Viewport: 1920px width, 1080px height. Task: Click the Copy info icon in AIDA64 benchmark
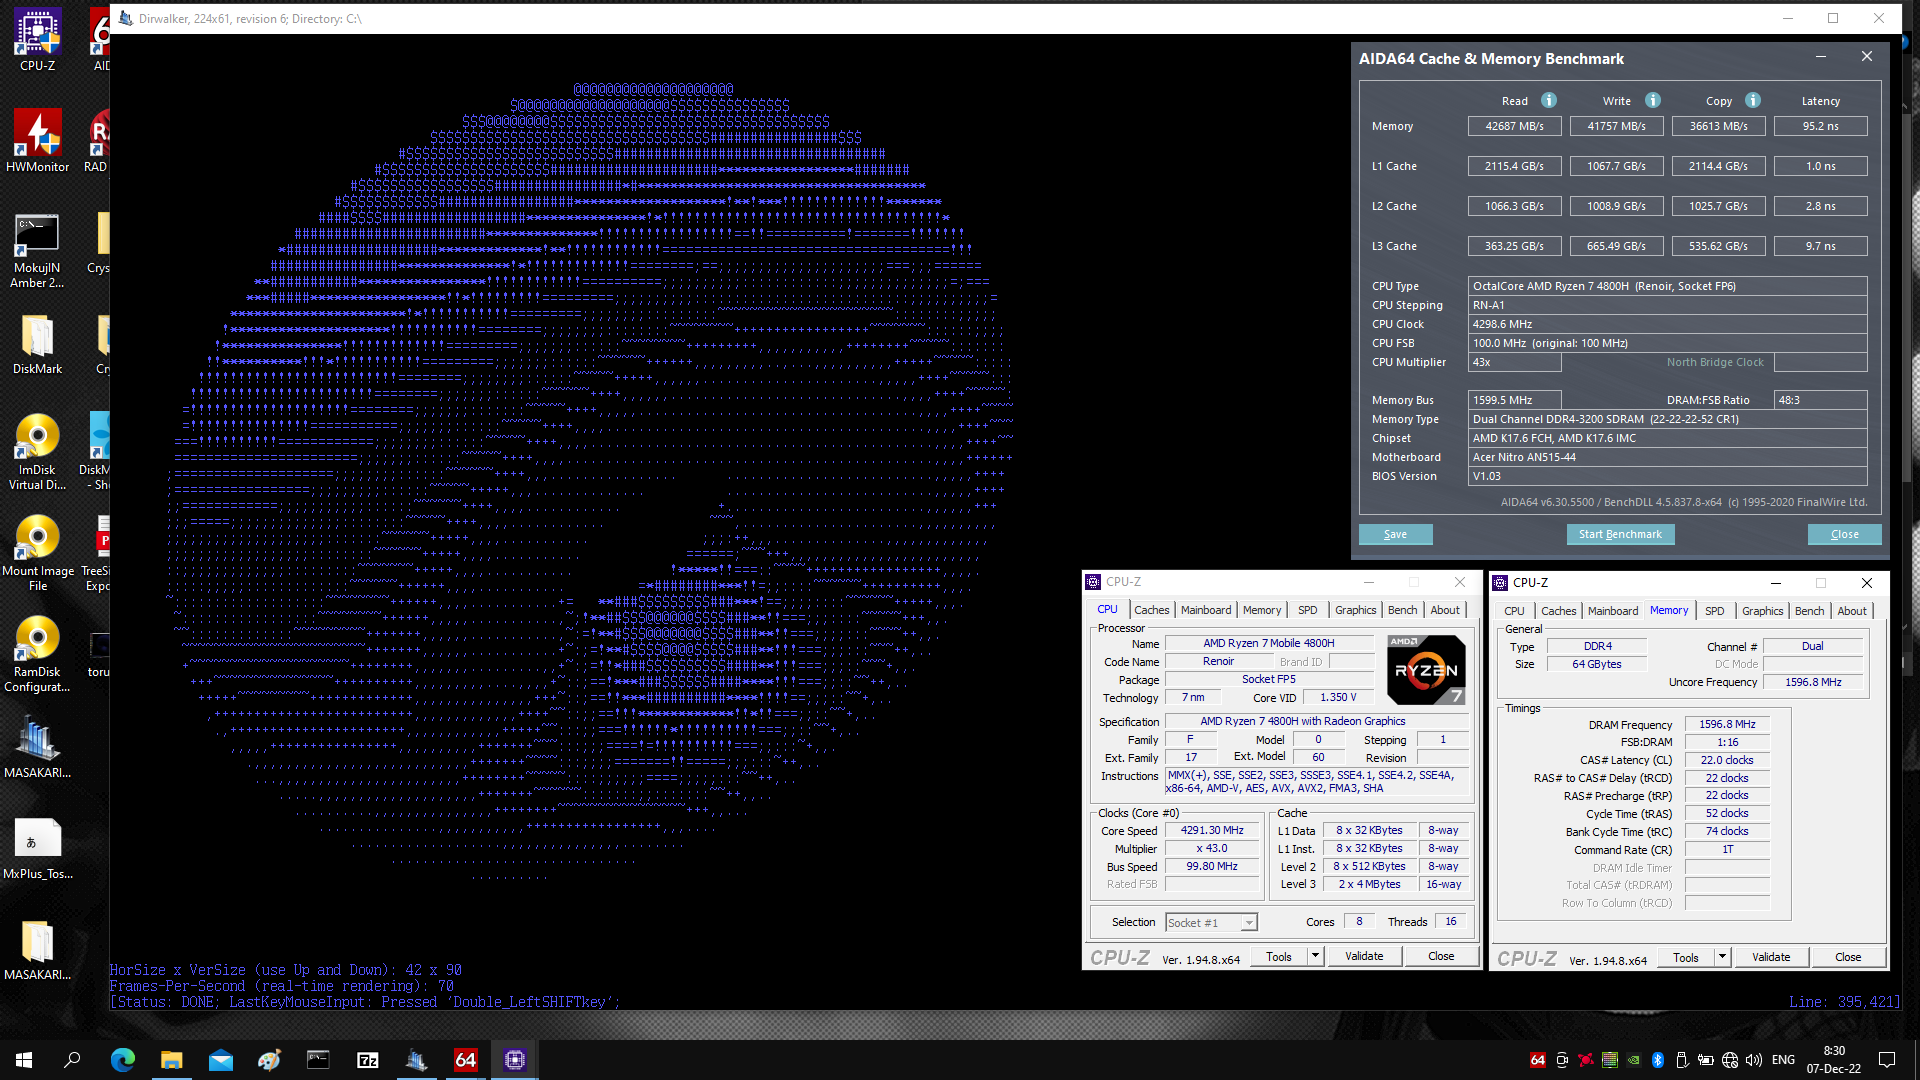coord(1753,100)
